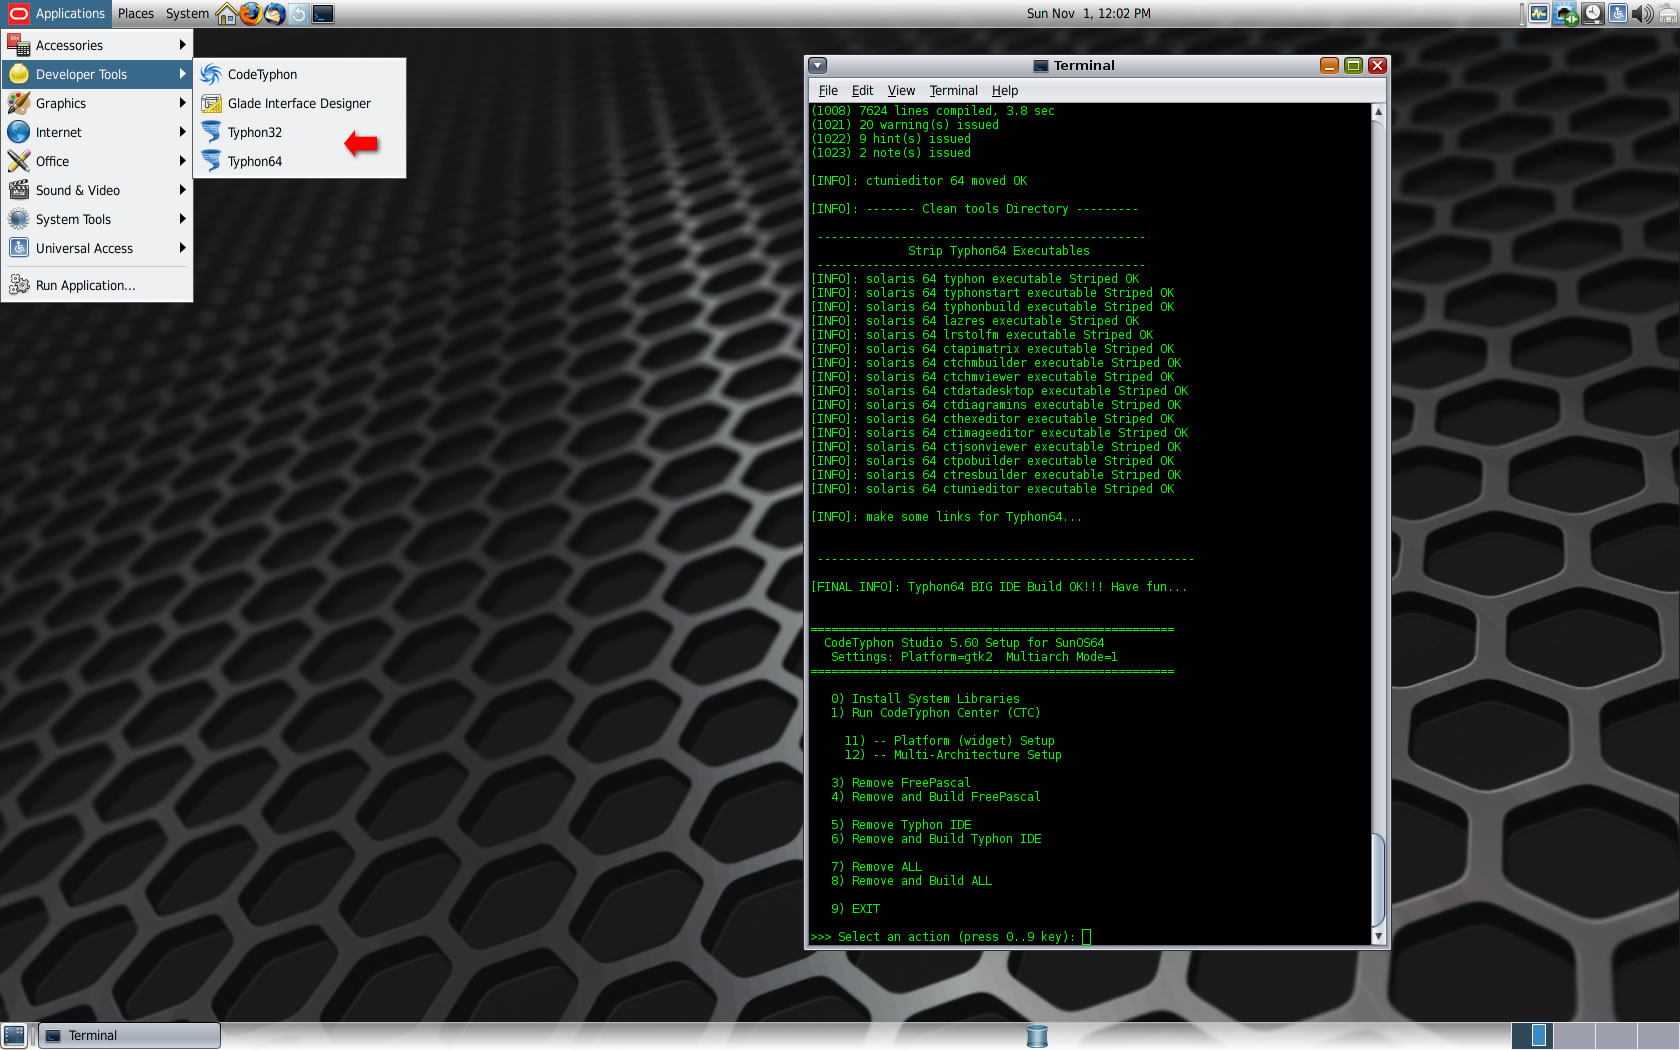Expand arrow next to Universal Access
This screenshot has width=1680, height=1050.
click(182, 248)
